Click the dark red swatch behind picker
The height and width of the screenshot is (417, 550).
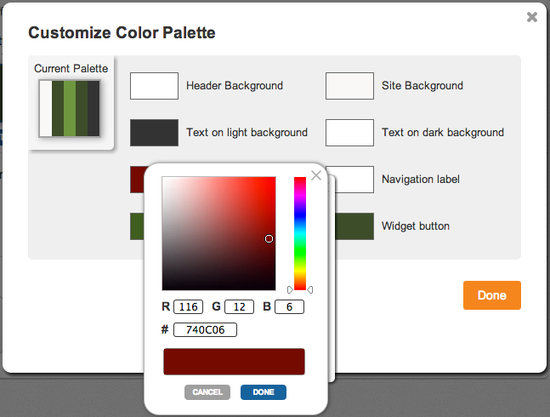[137, 179]
